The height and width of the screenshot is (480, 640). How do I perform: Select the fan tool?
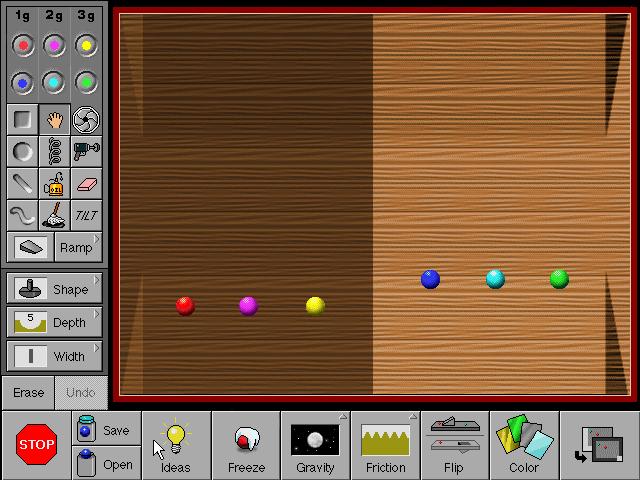(x=86, y=120)
